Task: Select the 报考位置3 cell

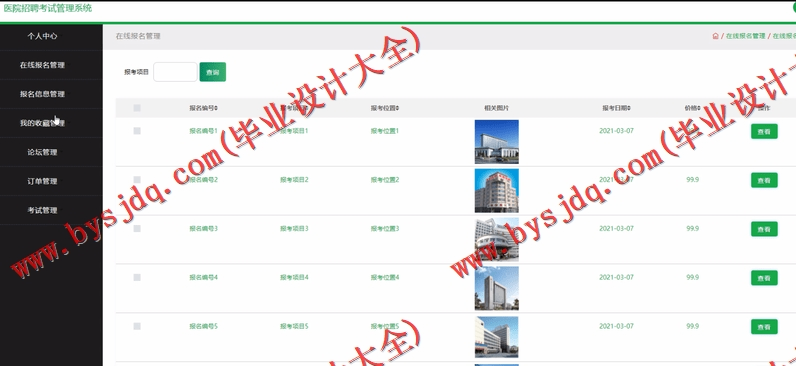Action: (x=385, y=228)
